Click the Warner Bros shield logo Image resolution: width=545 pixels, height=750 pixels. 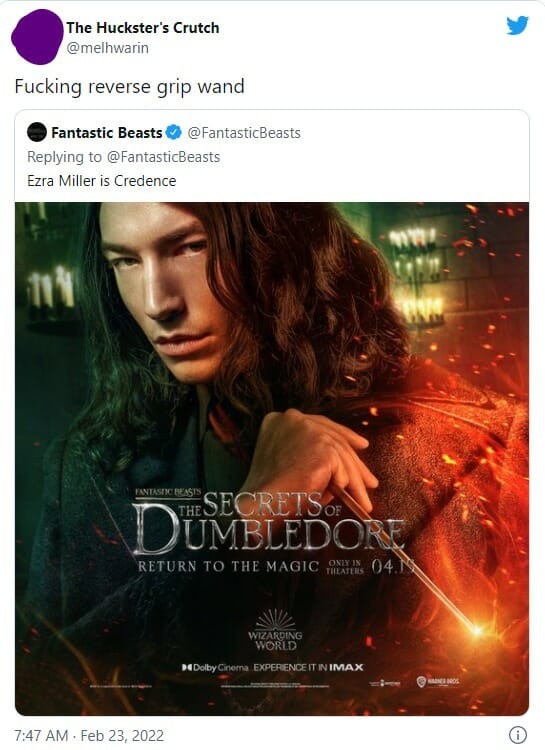click(x=437, y=681)
